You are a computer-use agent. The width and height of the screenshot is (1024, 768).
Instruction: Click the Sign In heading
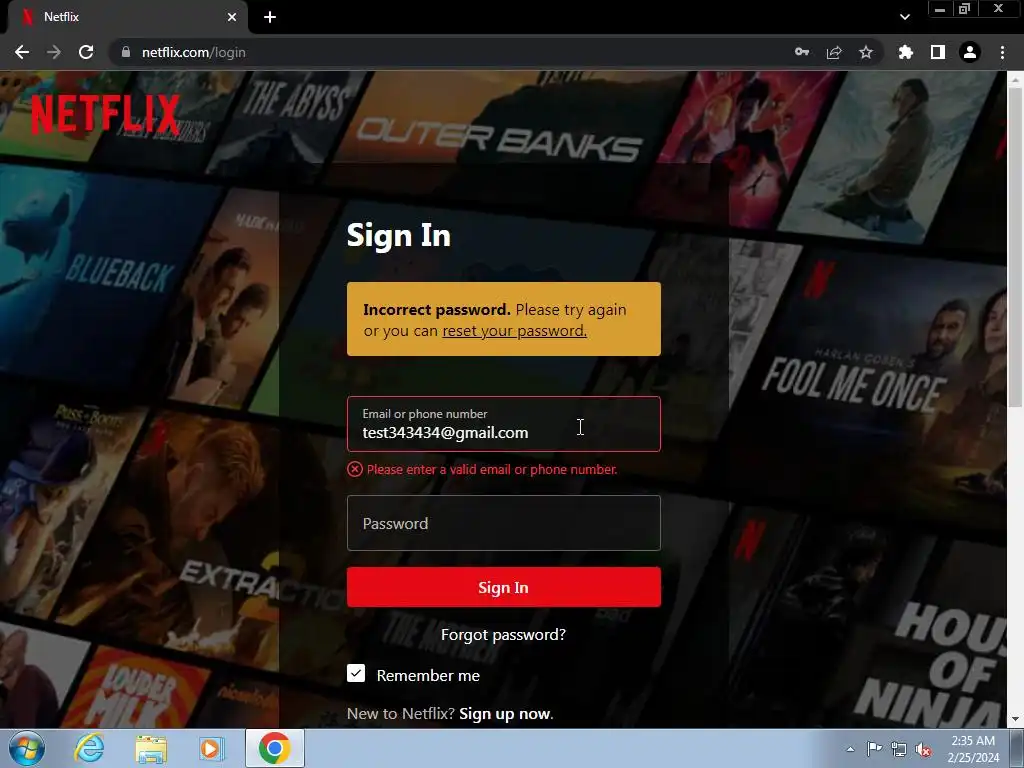click(398, 235)
